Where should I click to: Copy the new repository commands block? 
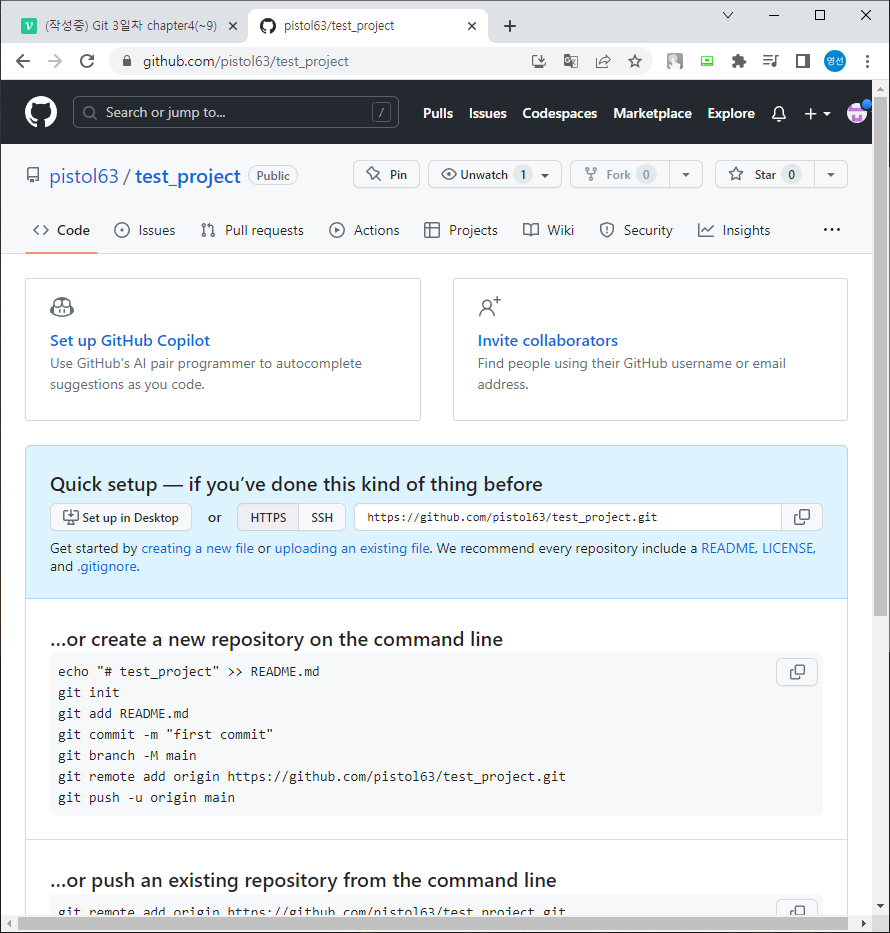[x=797, y=672]
